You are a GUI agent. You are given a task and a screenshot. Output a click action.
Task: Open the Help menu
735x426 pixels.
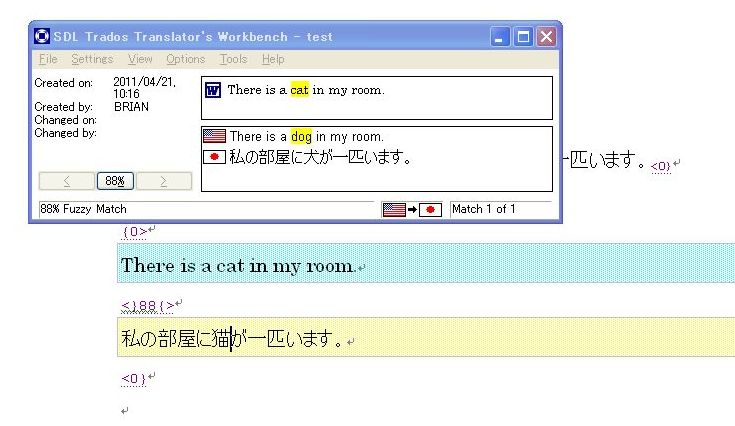(273, 59)
